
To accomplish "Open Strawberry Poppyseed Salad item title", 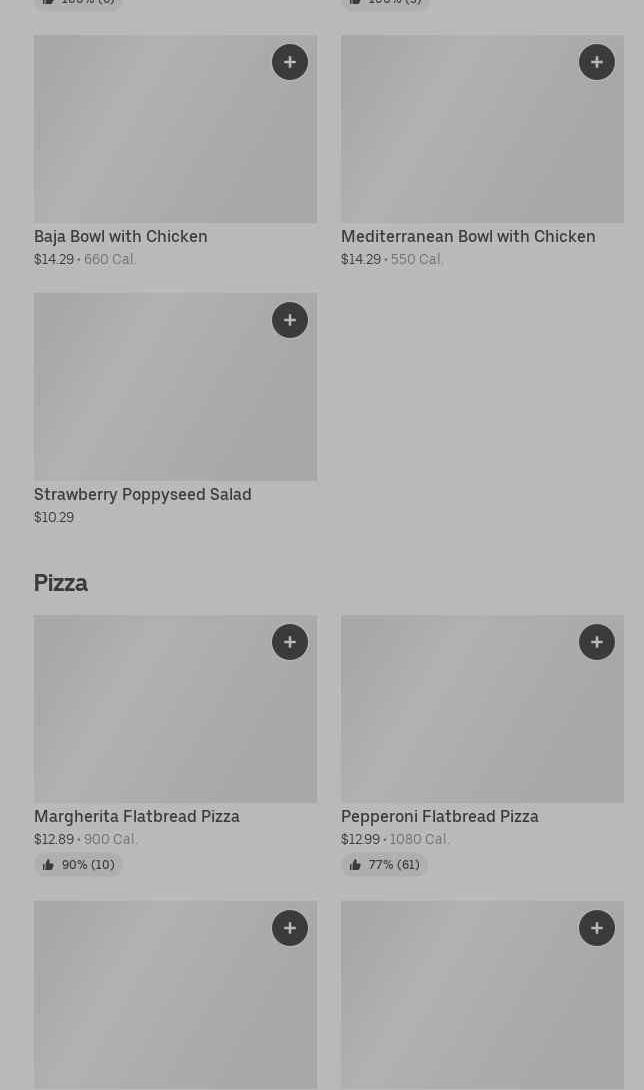I will tap(143, 495).
